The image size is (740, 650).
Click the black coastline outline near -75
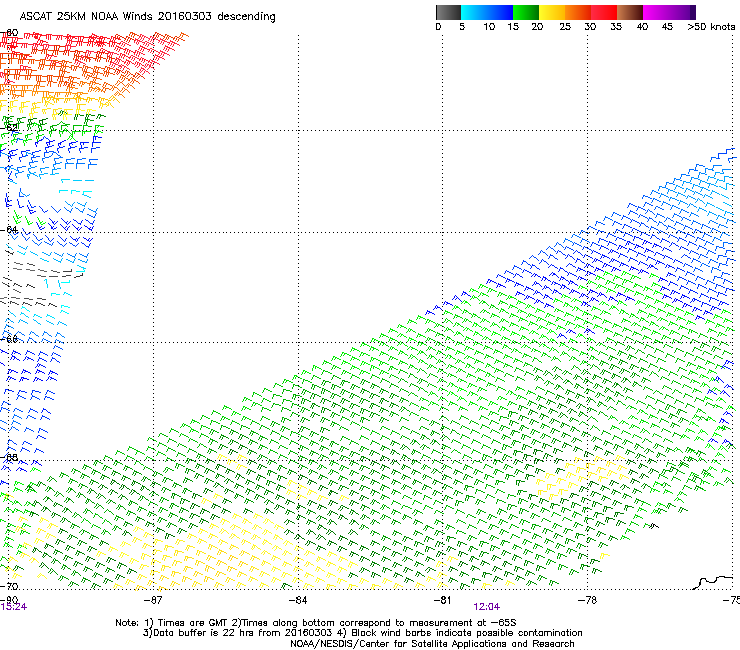pos(713,582)
